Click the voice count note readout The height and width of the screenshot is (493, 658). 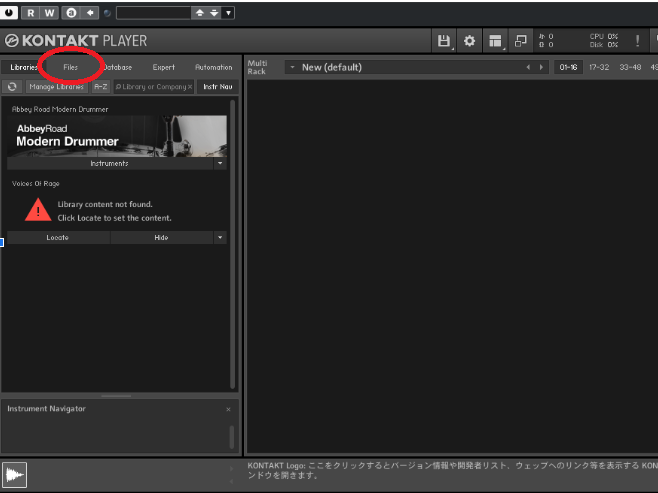pos(546,37)
